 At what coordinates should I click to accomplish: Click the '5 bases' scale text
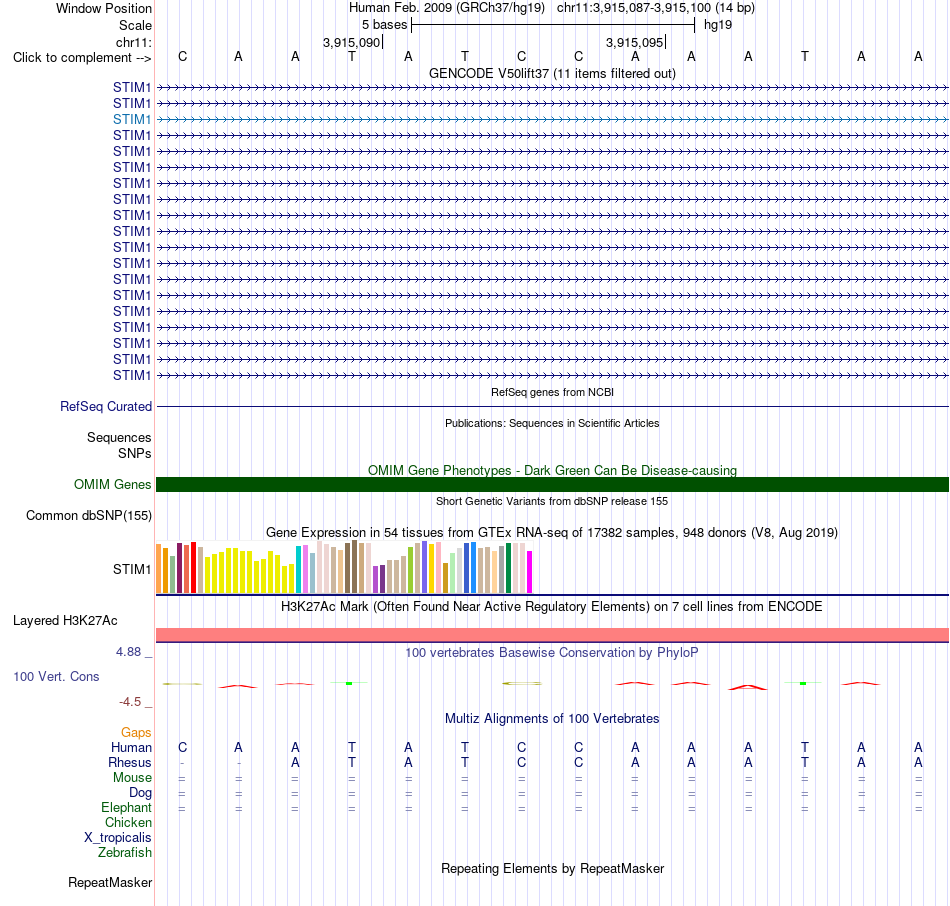[384, 25]
